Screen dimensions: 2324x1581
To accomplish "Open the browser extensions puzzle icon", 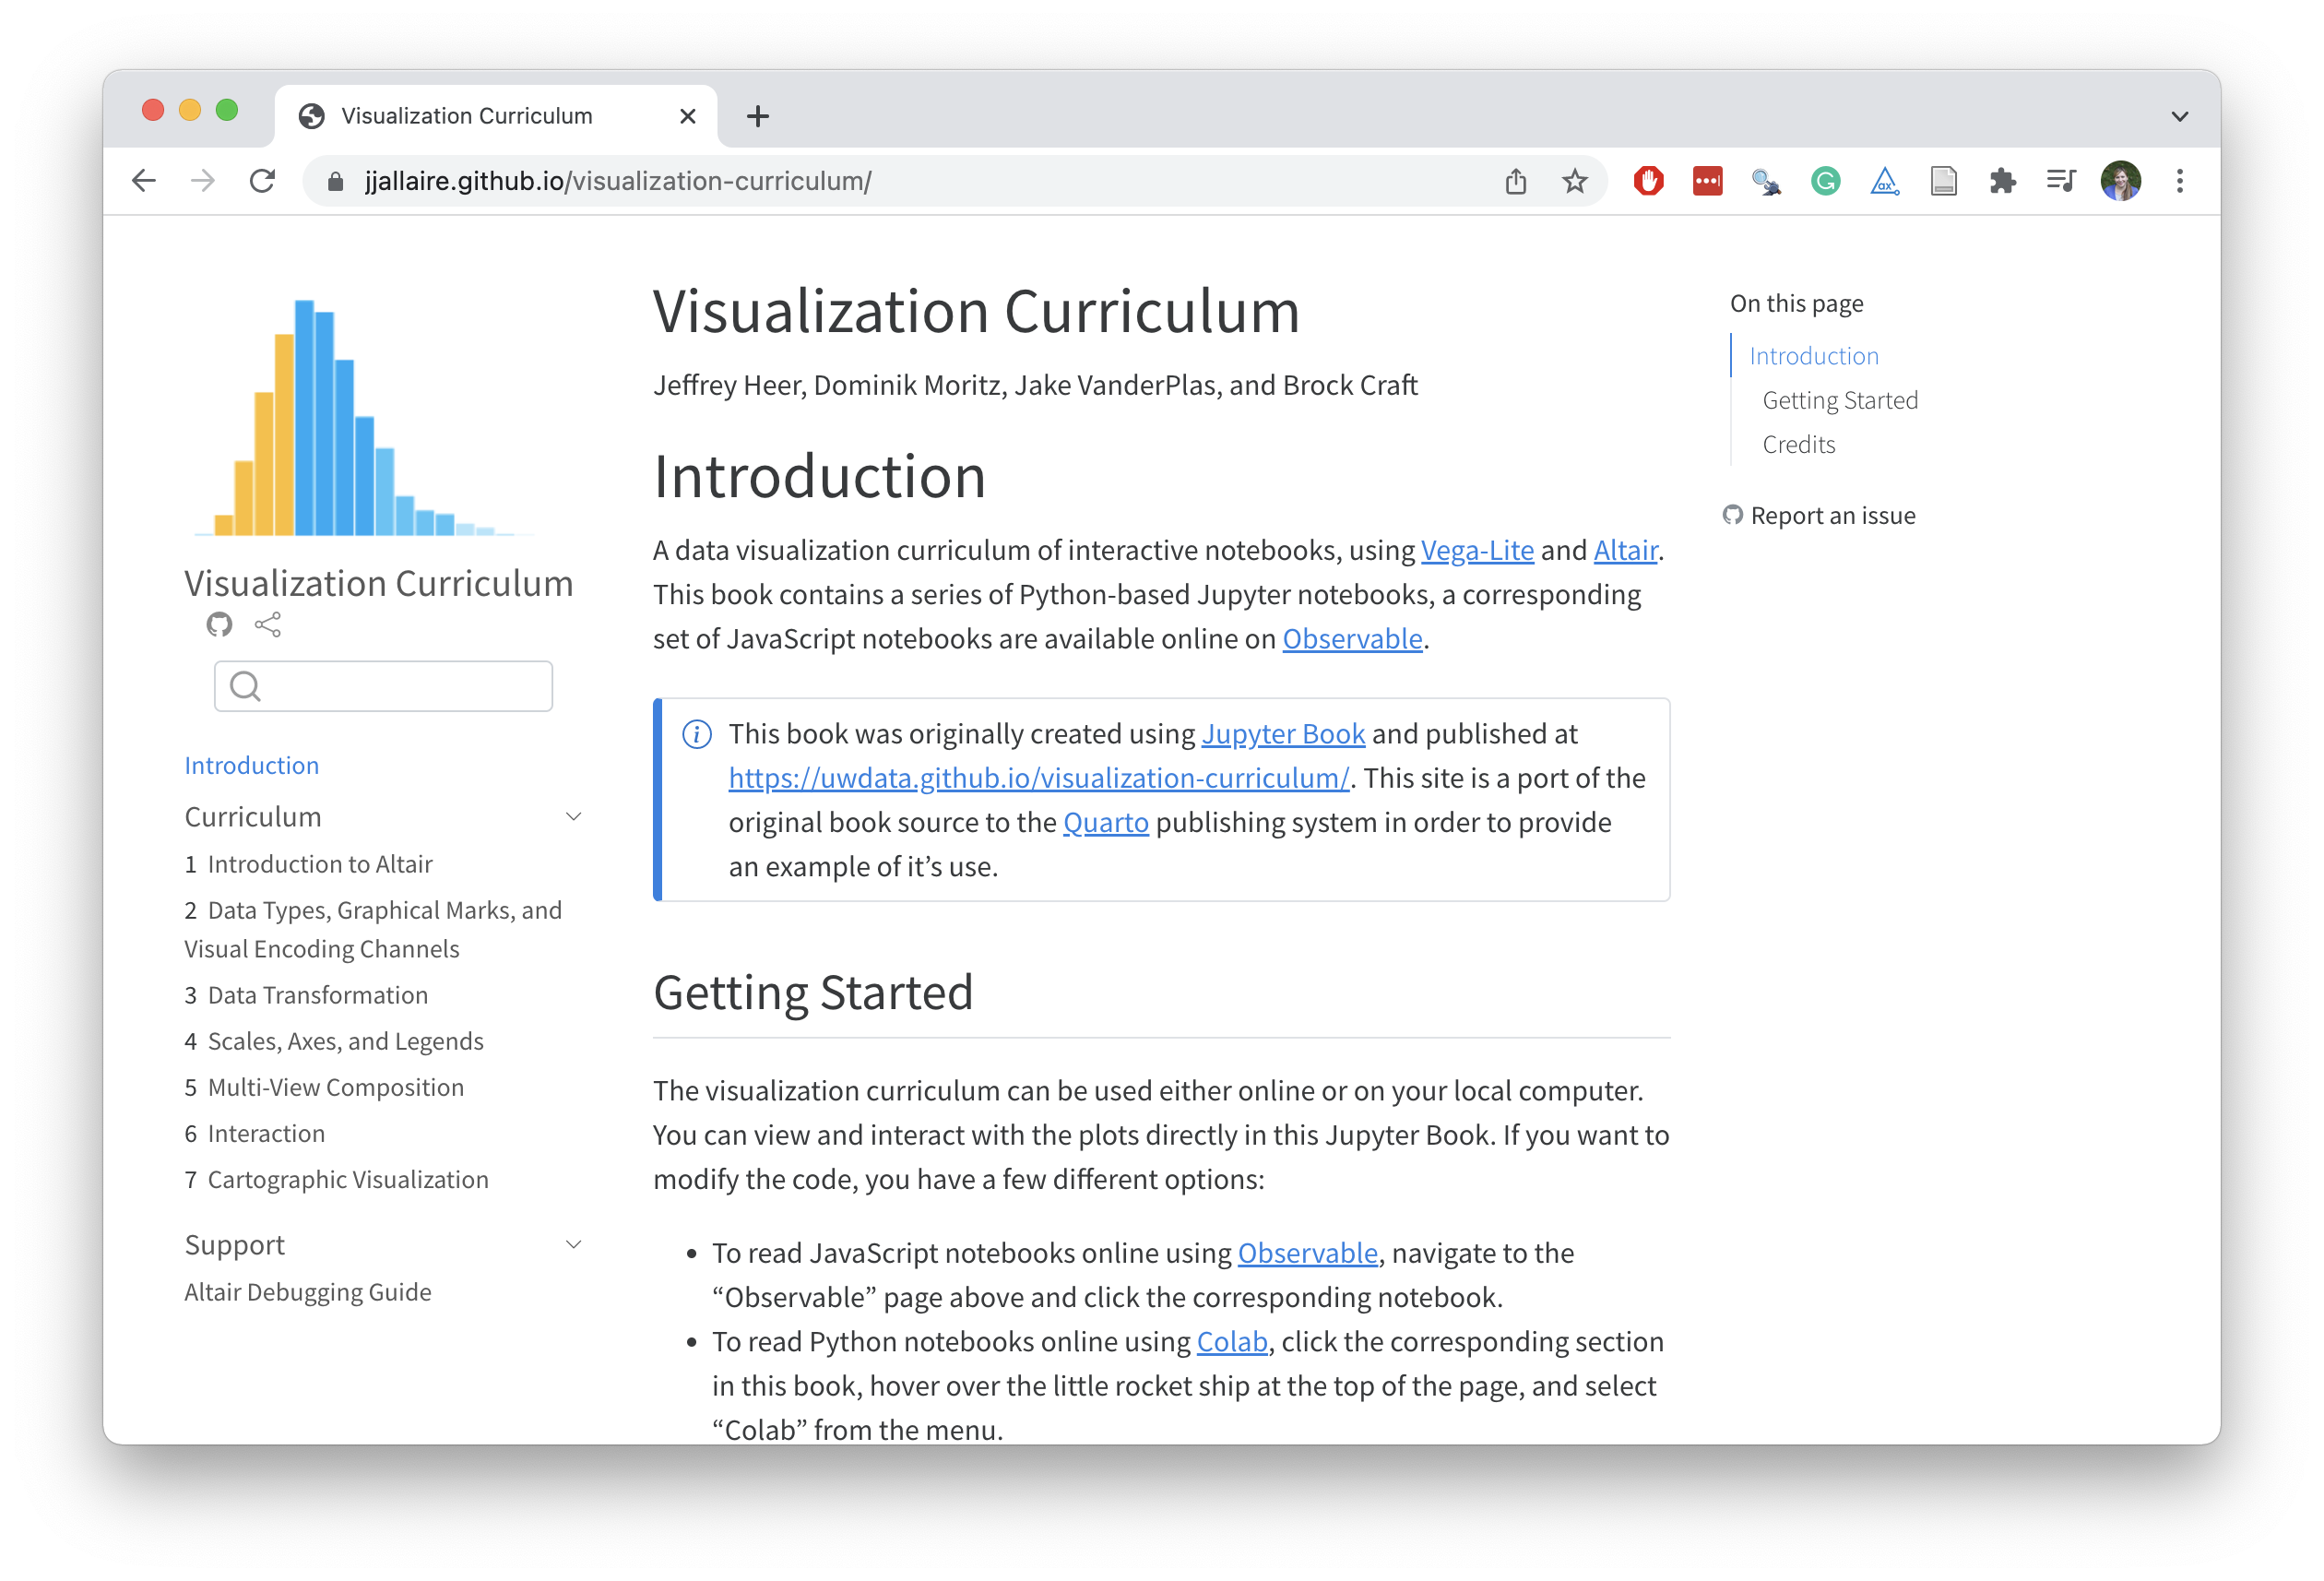I will 2002,181.
